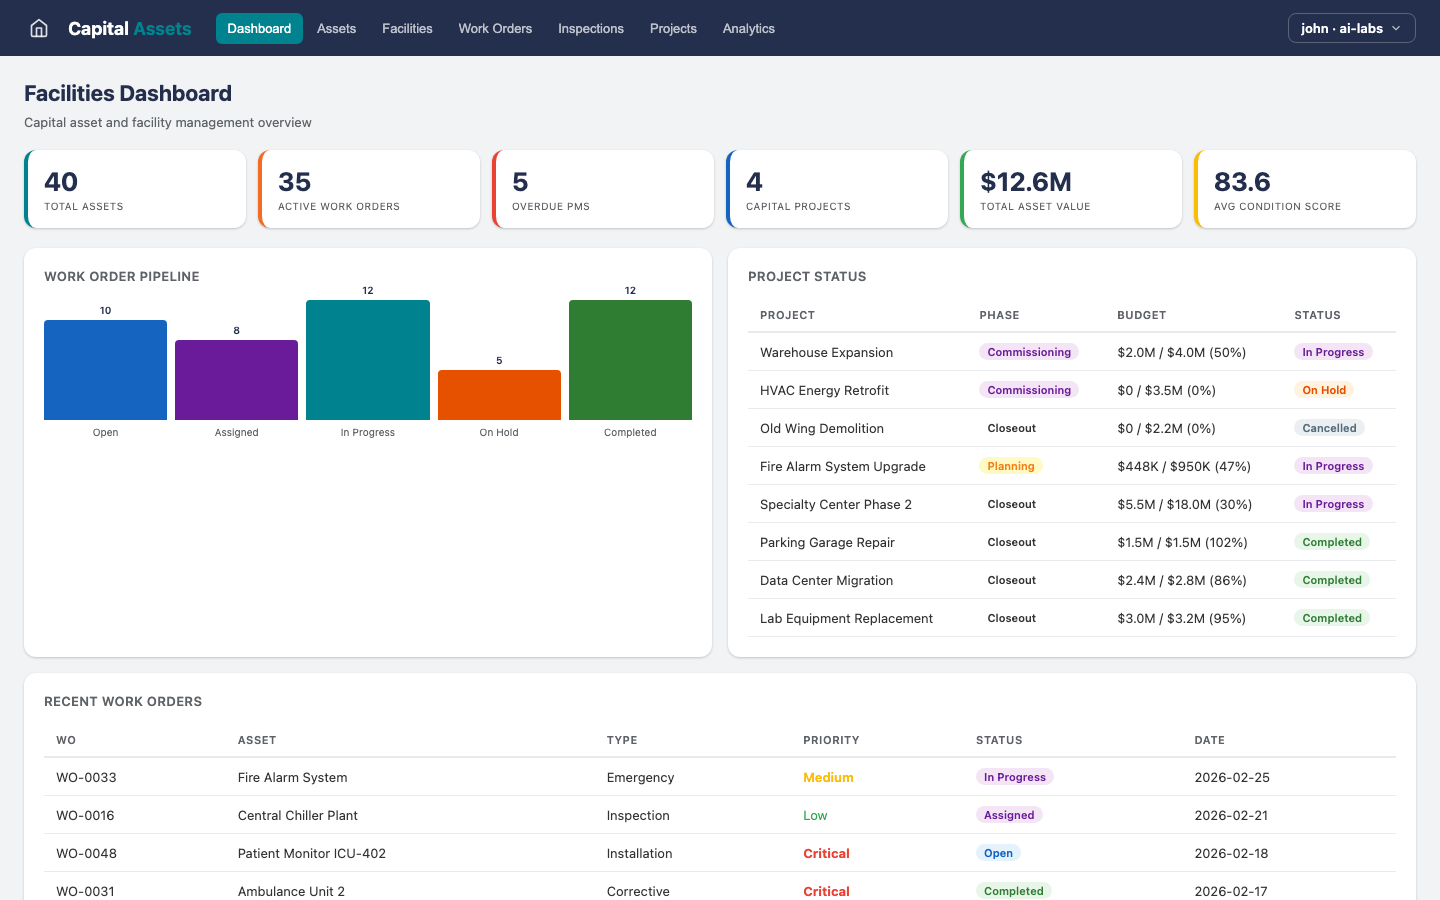Navigate to Work Orders
Image resolution: width=1440 pixels, height=900 pixels.
coord(495,28)
